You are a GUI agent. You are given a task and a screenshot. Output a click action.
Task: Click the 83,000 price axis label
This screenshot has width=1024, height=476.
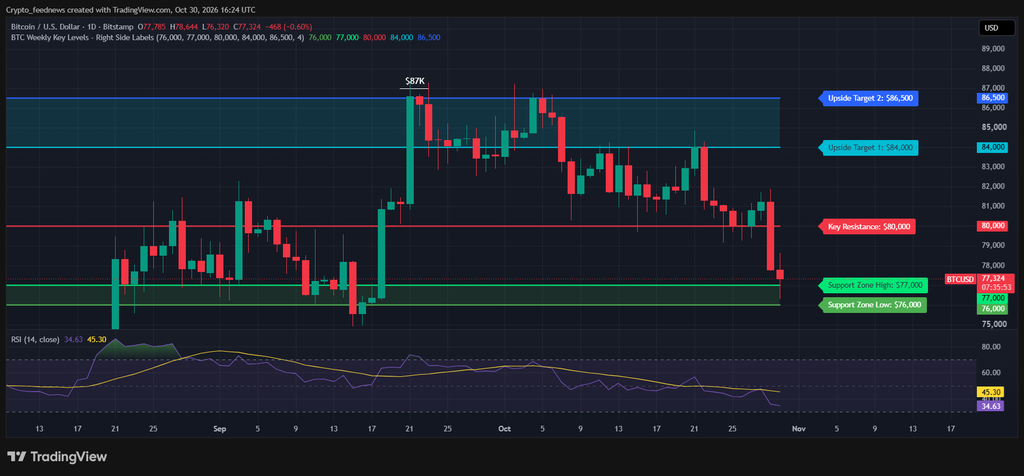click(993, 167)
